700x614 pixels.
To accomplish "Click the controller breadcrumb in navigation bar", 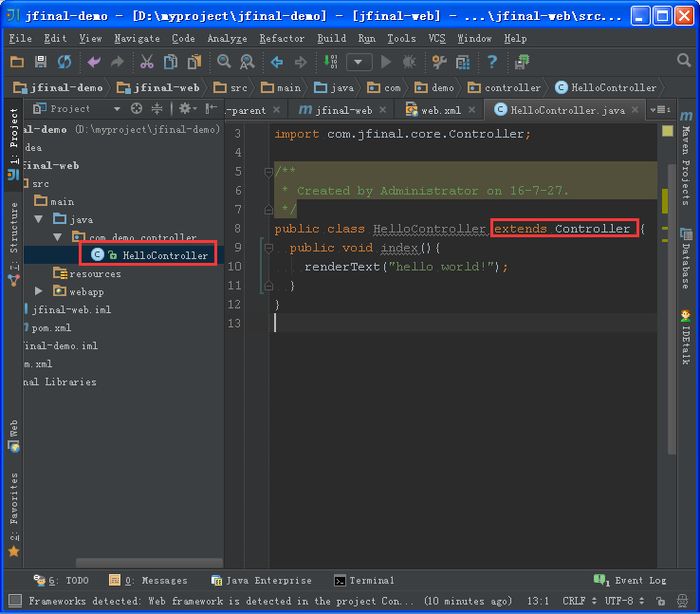I will (x=511, y=88).
